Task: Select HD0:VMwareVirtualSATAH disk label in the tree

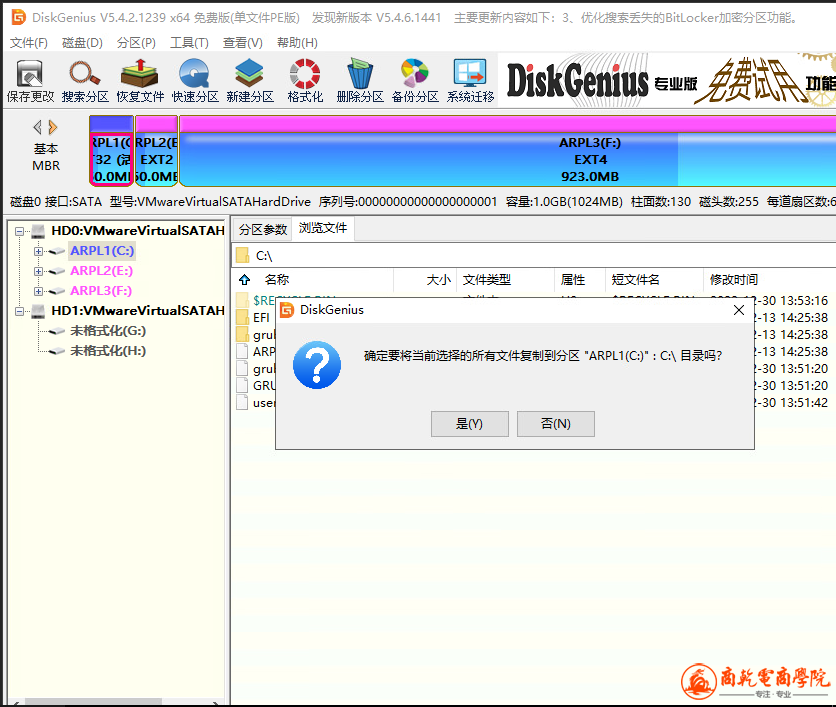Action: [138, 231]
